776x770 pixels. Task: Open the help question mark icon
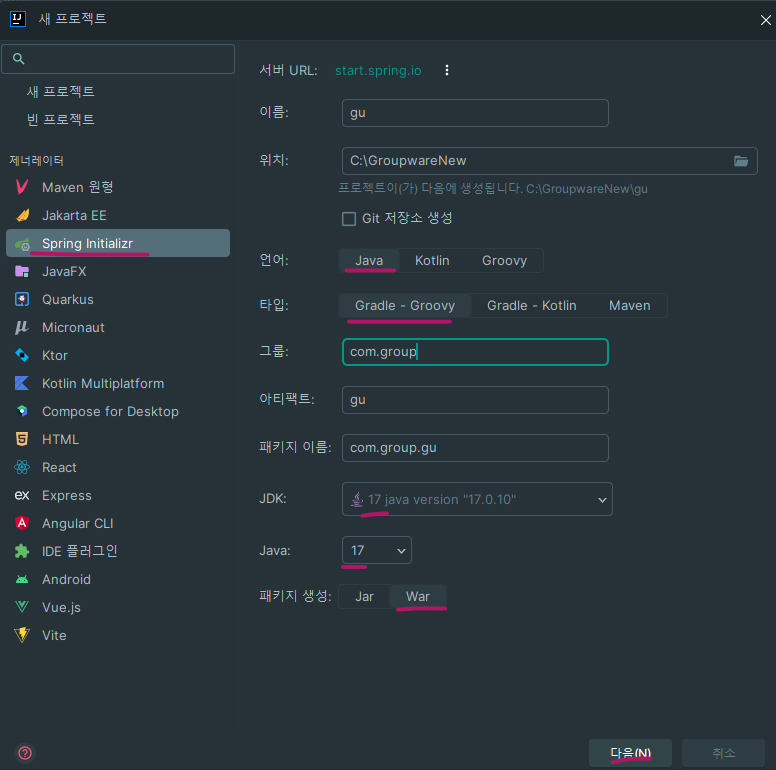click(25, 753)
